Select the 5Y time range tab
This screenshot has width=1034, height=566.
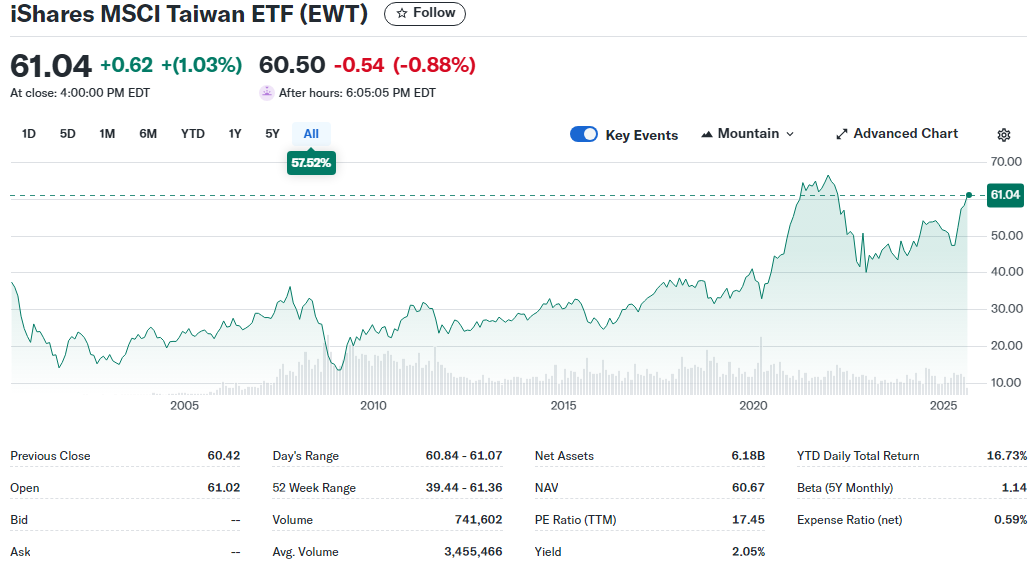tap(272, 134)
